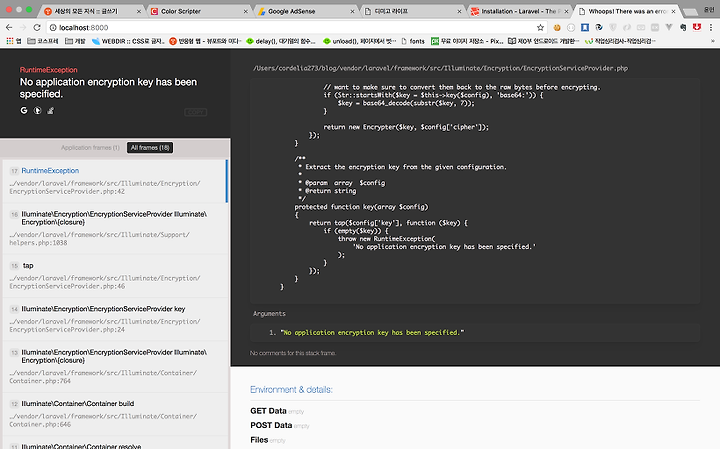
Task: Reload the localhost page
Action: [x=37, y=28]
